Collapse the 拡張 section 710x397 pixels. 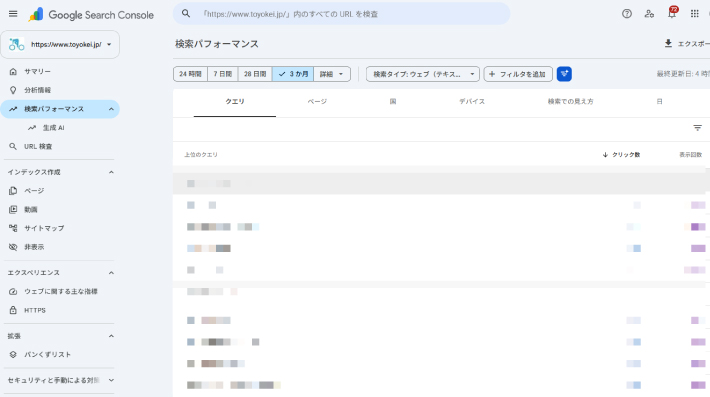(111, 336)
